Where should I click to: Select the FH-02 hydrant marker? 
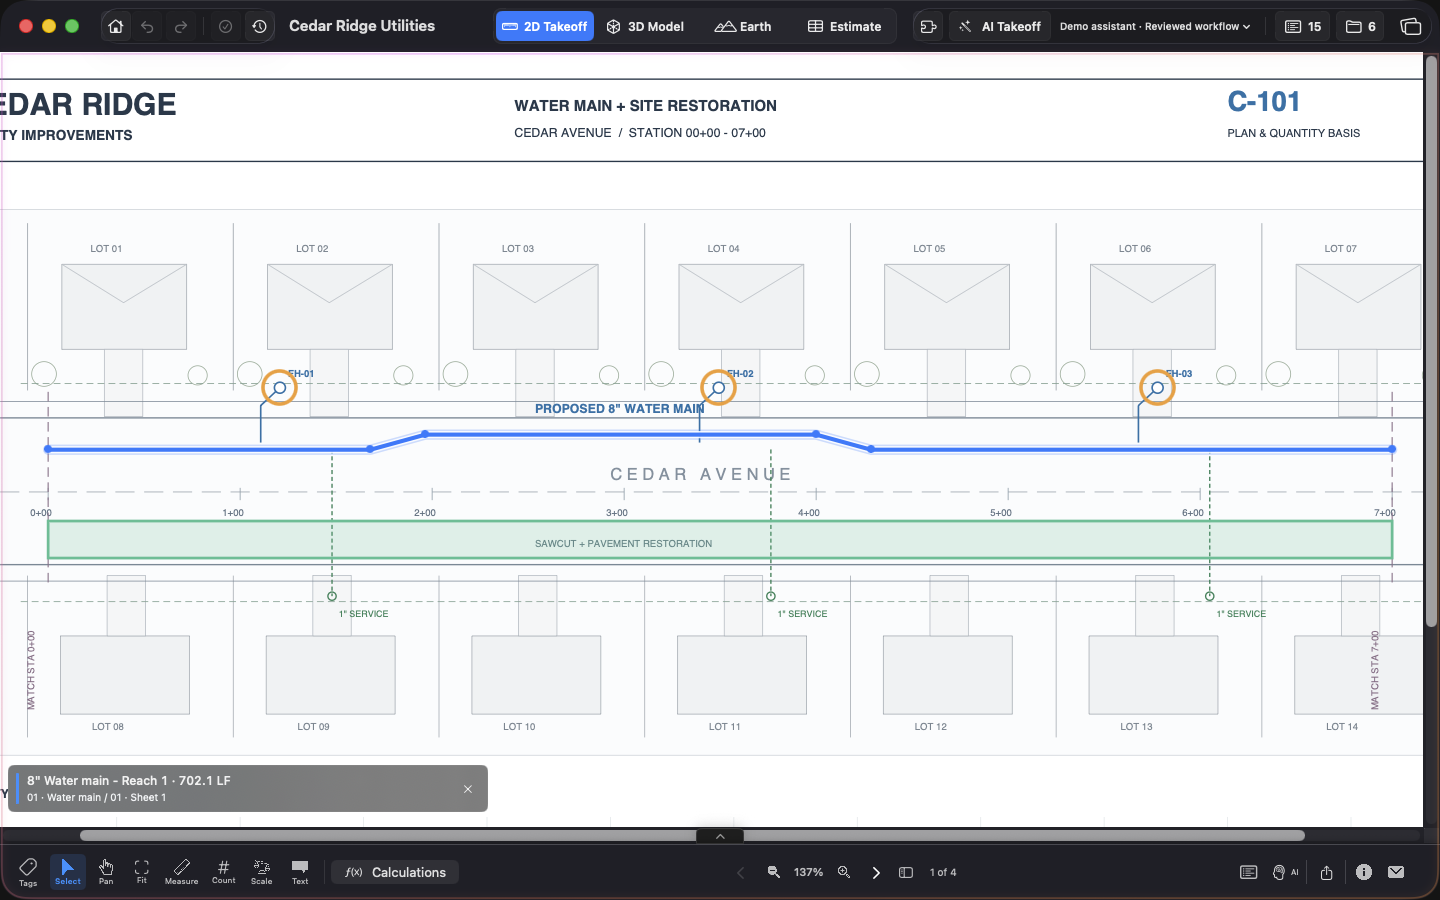718,387
